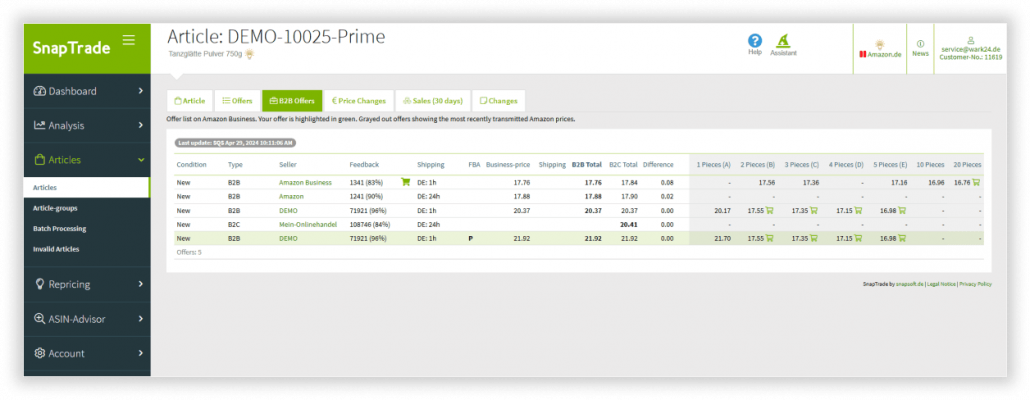Screen dimensions: 1030x400
Task: Click the service@wark24.de account email
Action: [x=971, y=49]
